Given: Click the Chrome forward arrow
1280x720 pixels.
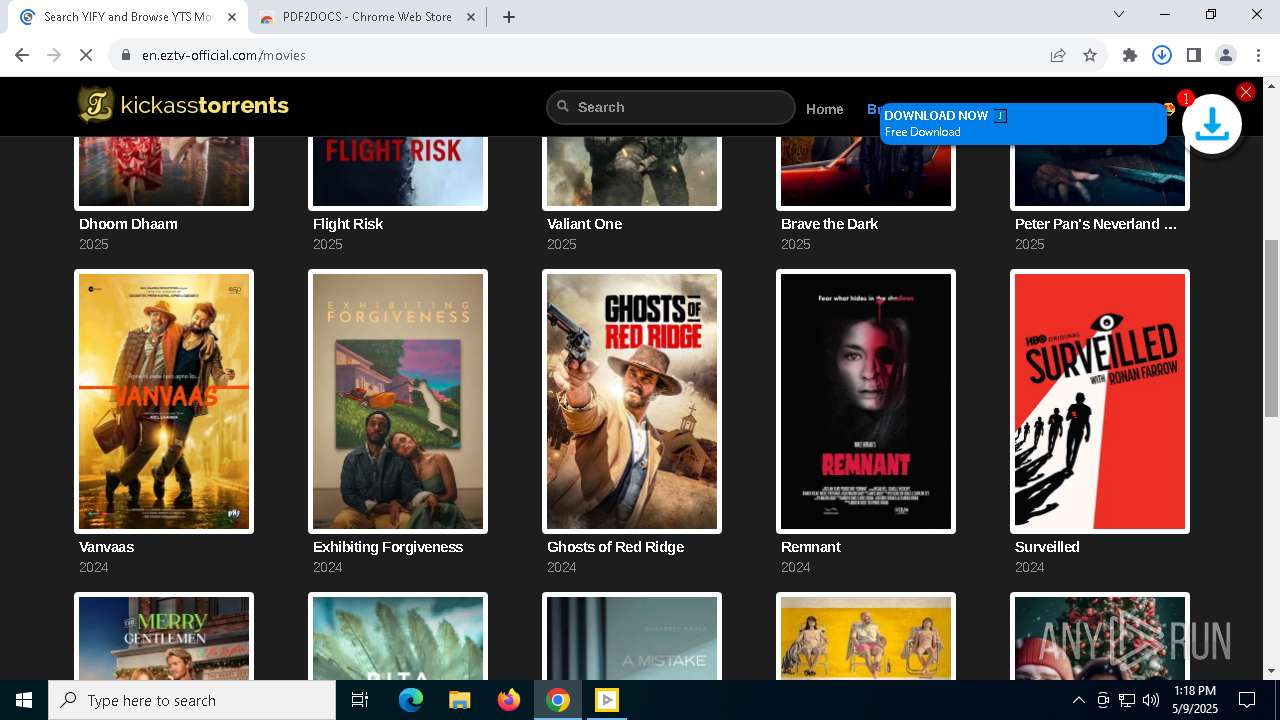Looking at the screenshot, I should (x=54, y=55).
